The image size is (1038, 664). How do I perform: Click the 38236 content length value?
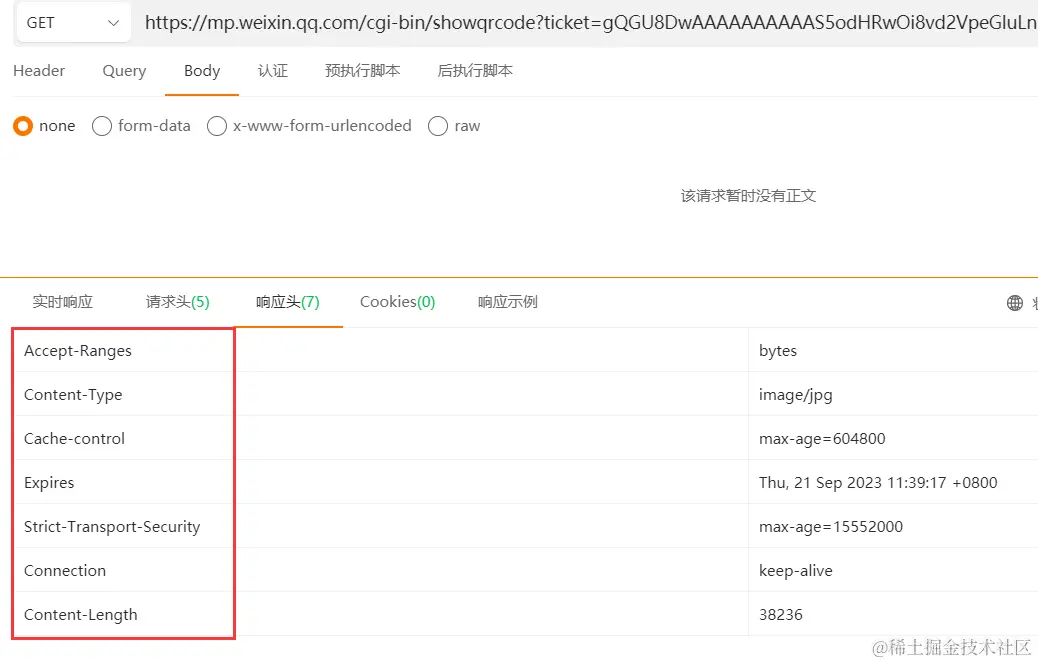(780, 614)
